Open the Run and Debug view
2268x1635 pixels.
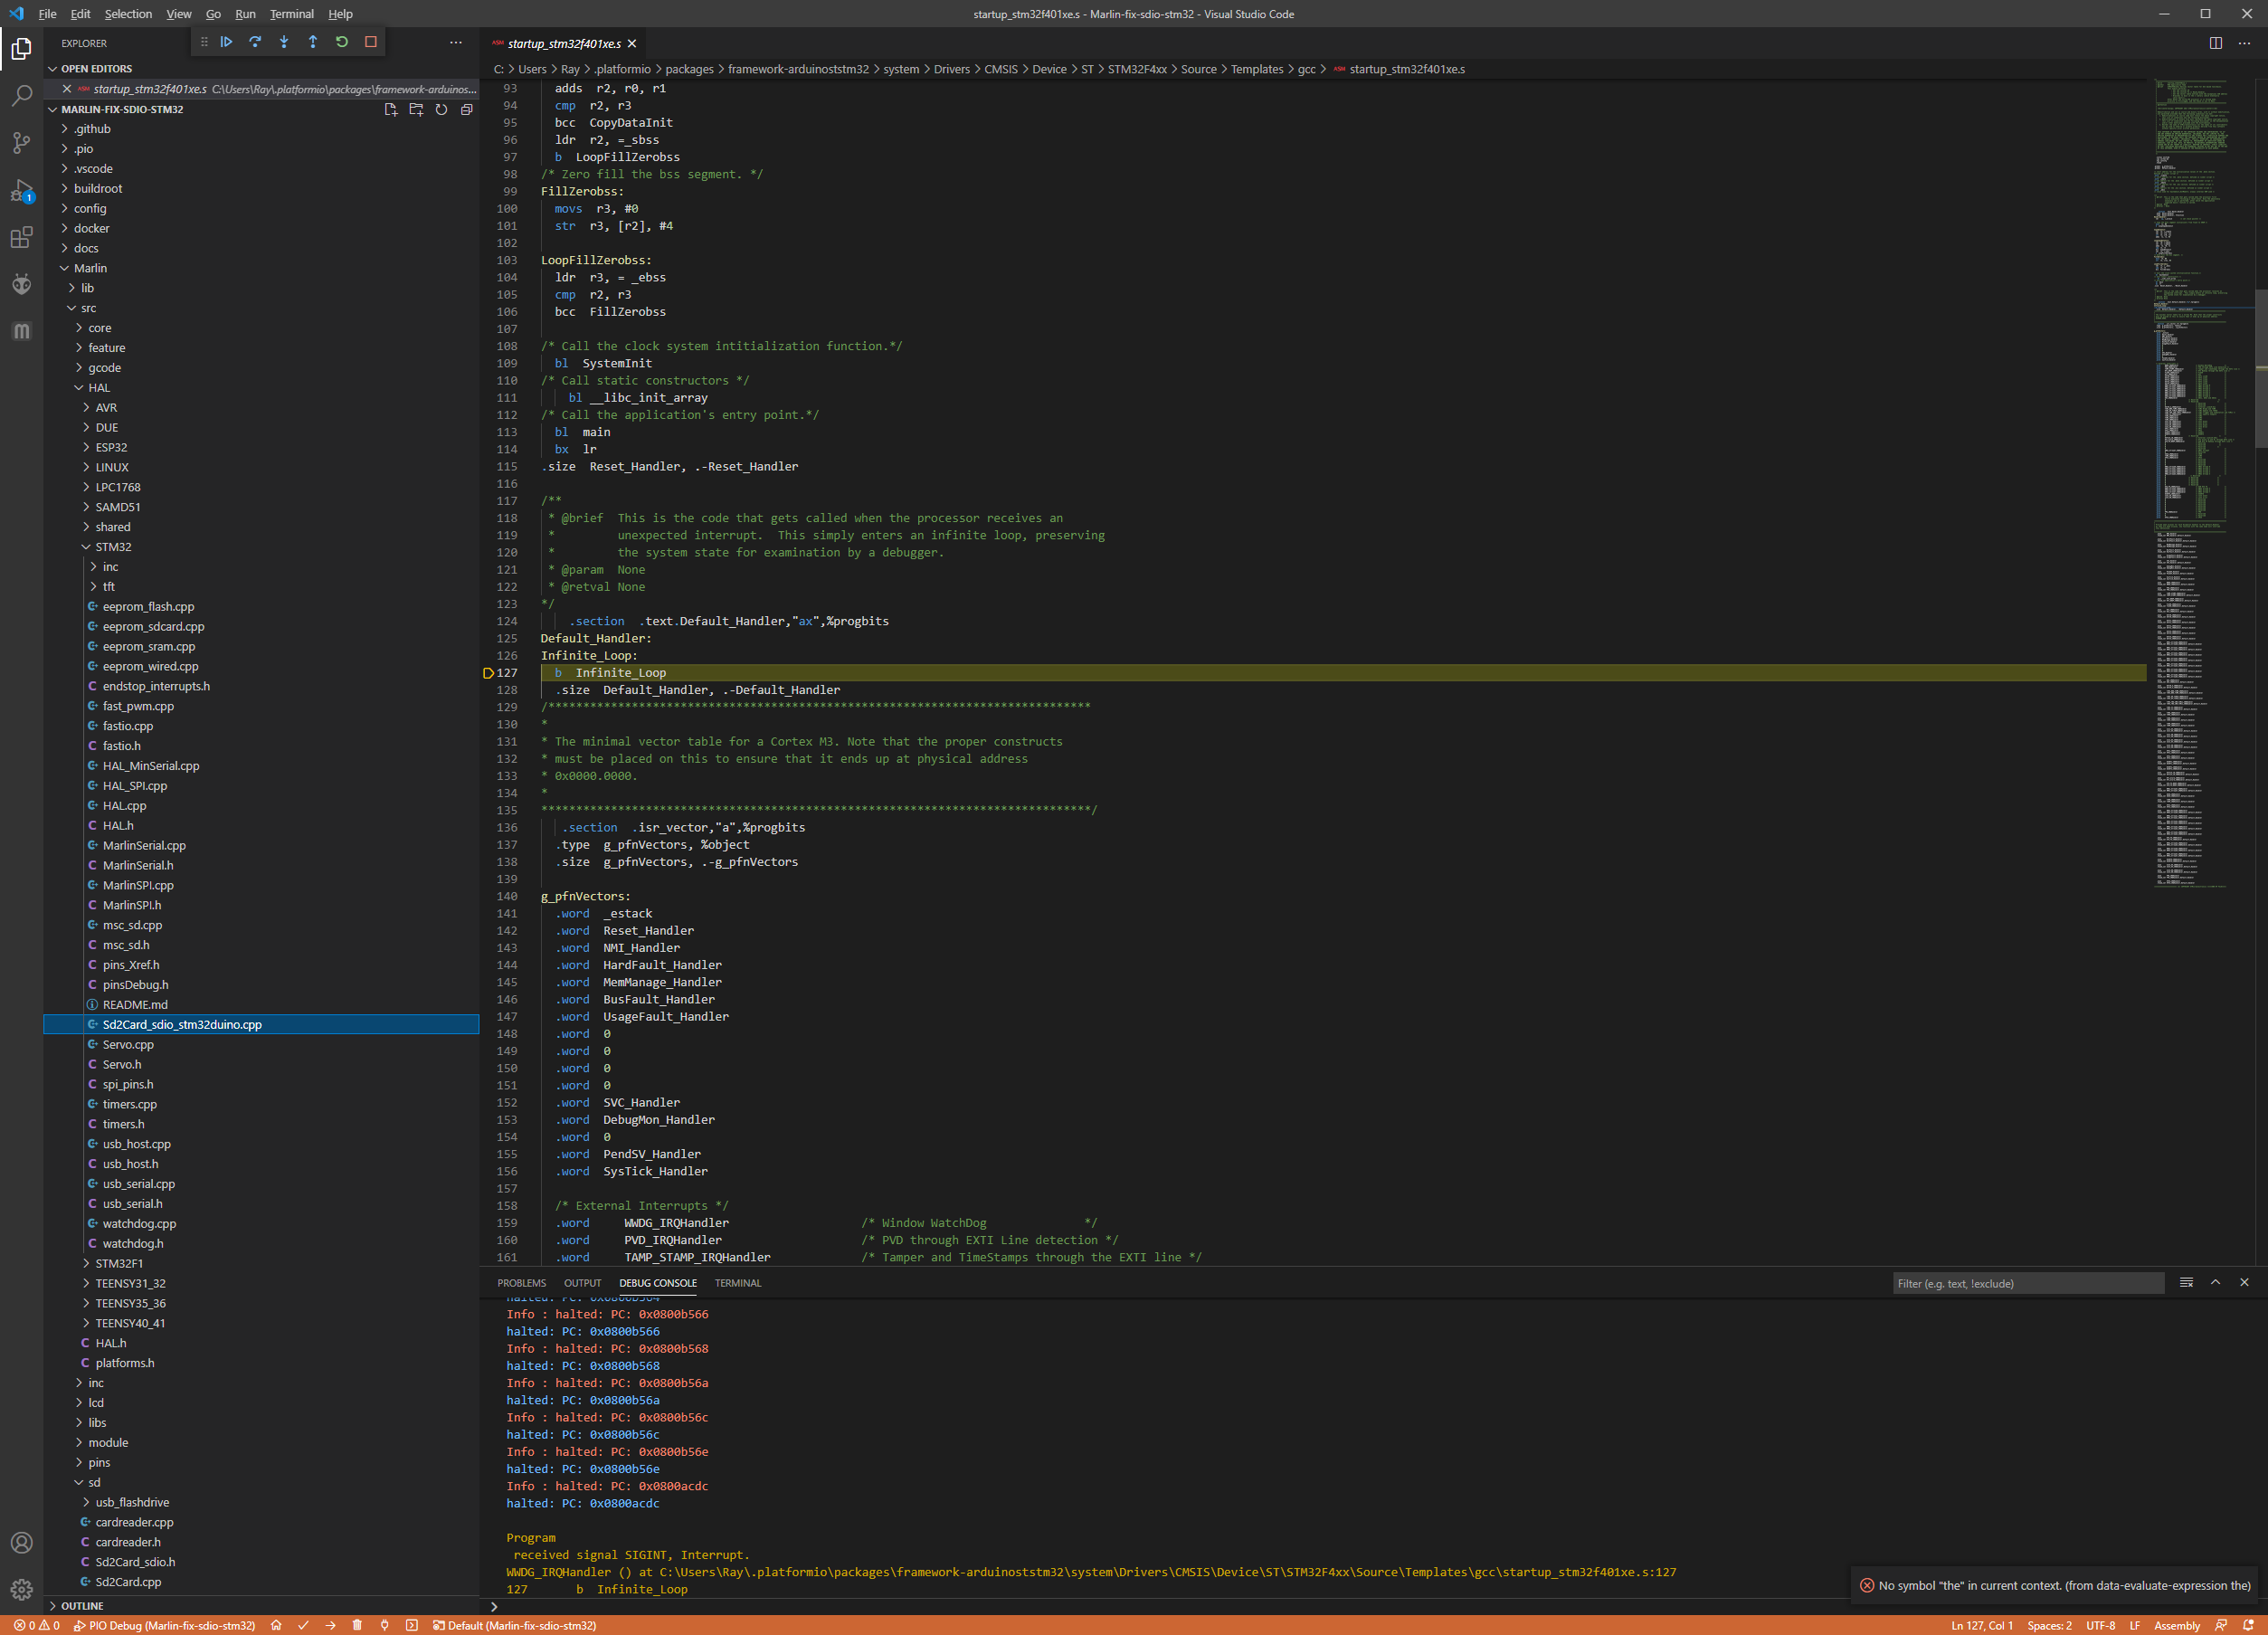[x=21, y=191]
